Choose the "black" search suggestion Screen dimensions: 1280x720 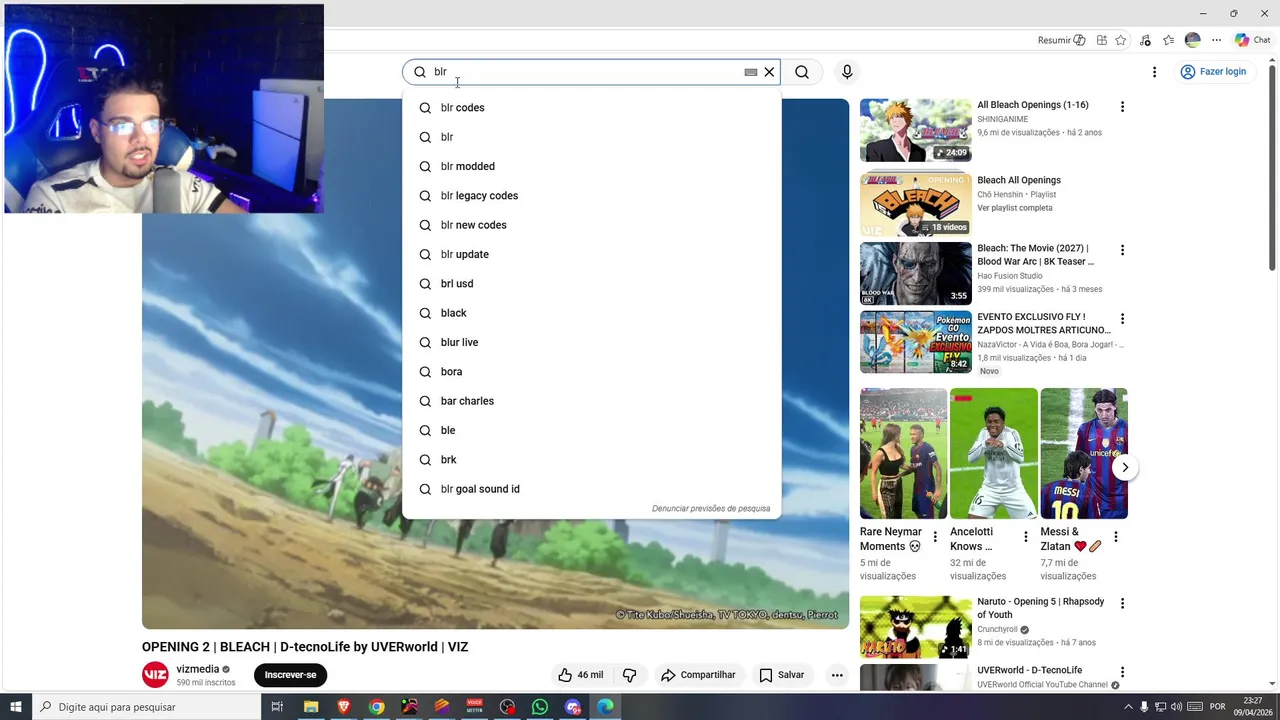591,313
